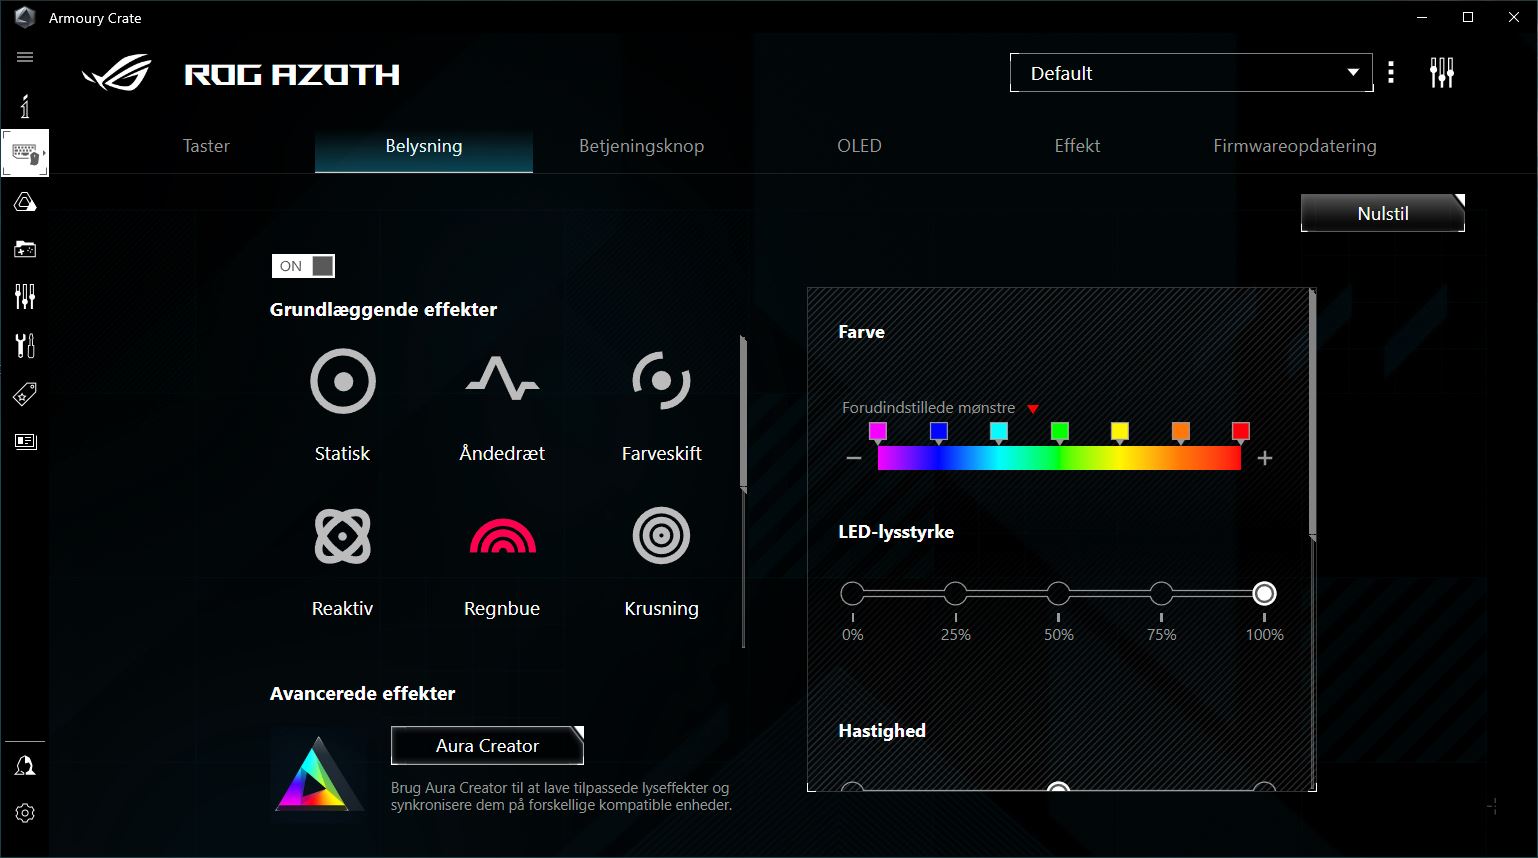1538x858 pixels.
Task: Open Settings gear icon in sidebar
Action: 25,813
